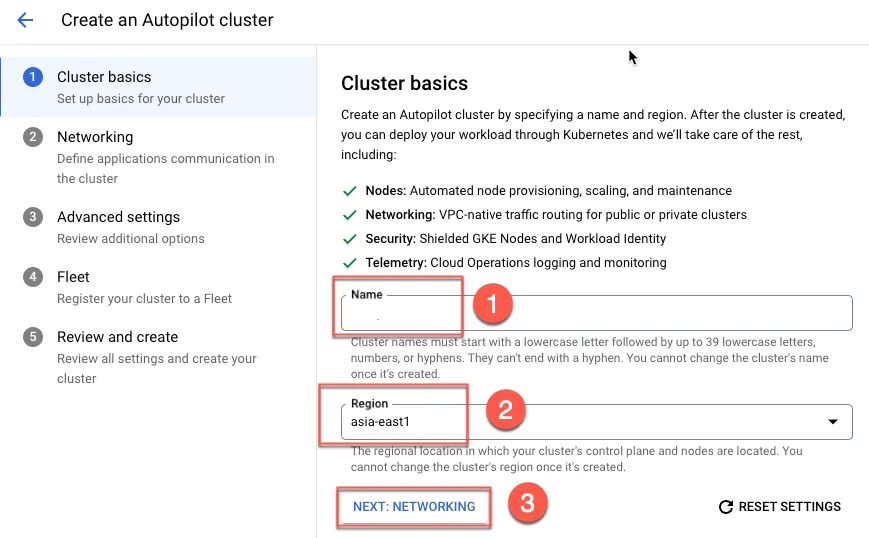This screenshot has width=869, height=538.
Task: Go to the Fleet step
Action: tap(159, 287)
